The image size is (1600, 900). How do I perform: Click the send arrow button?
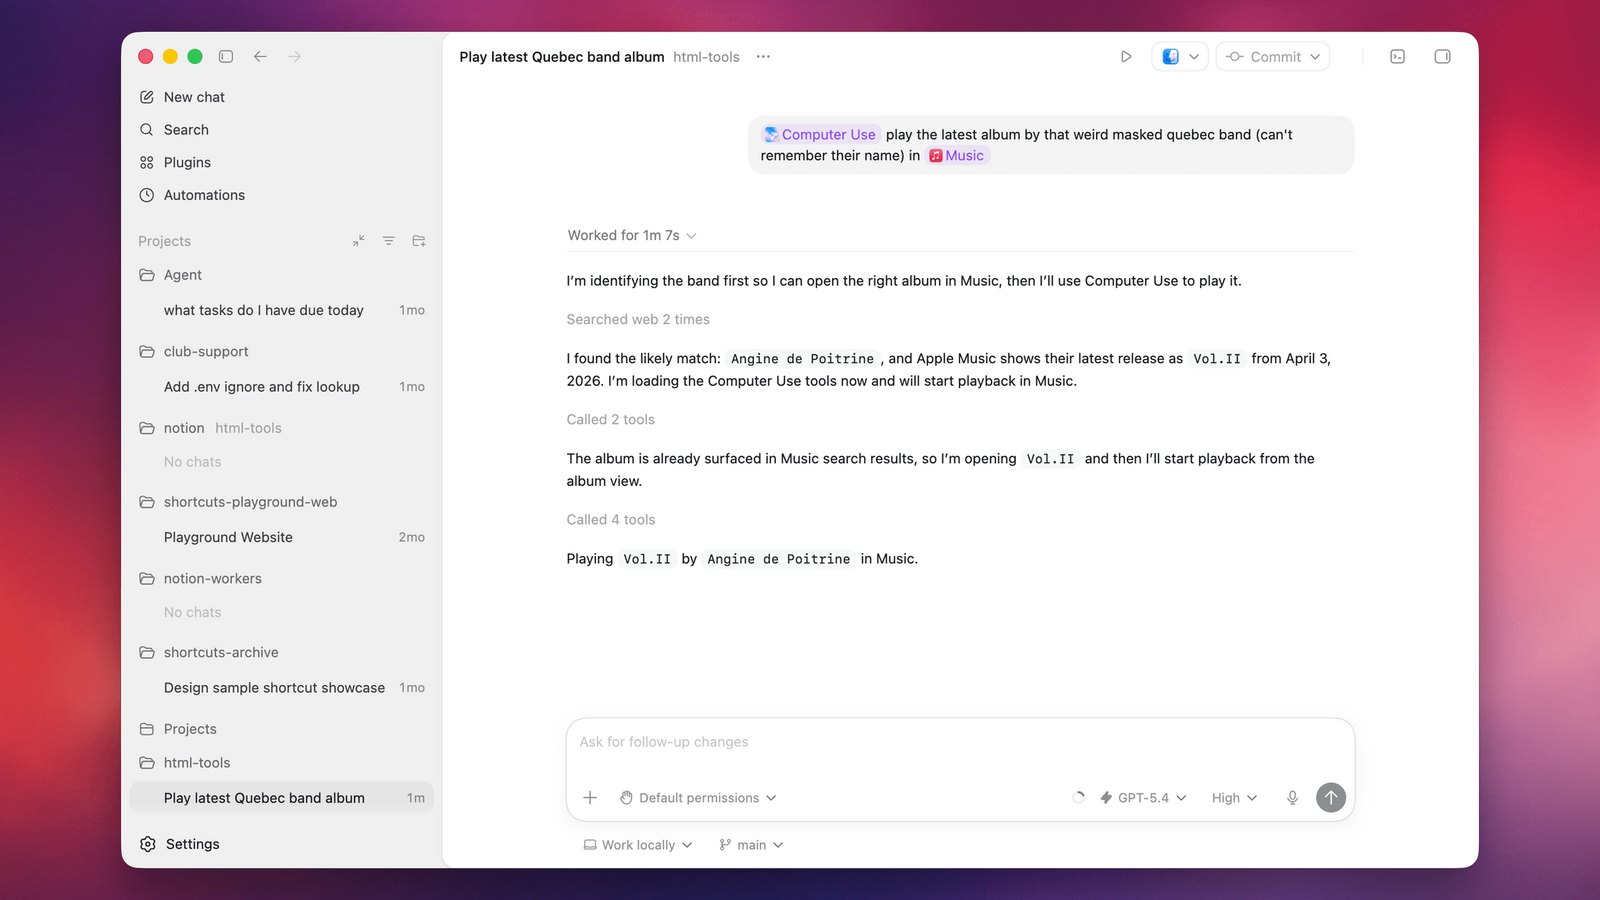tap(1331, 797)
